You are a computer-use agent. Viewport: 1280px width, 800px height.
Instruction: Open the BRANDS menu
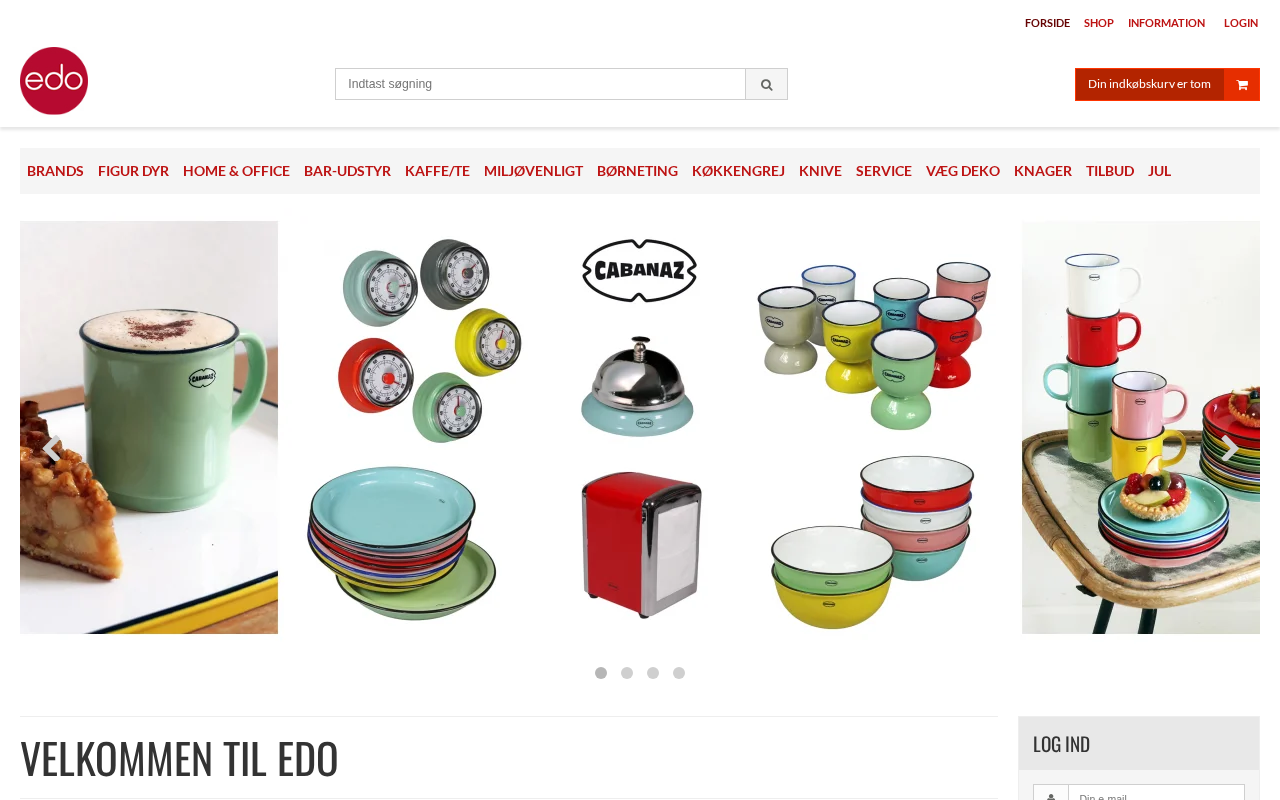pos(55,171)
